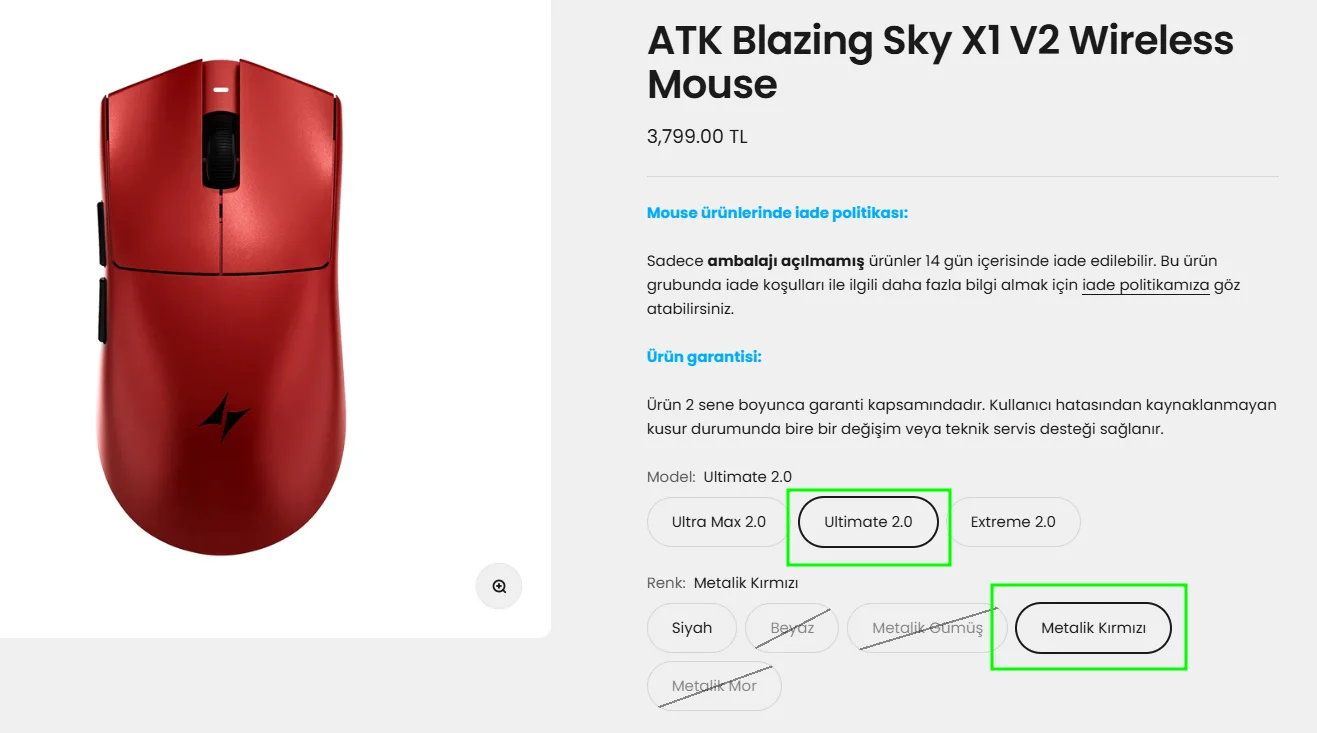Click the 'Mouse ürünlerinde iade politikası' heading
The width and height of the screenshot is (1317, 733).
click(x=776, y=213)
